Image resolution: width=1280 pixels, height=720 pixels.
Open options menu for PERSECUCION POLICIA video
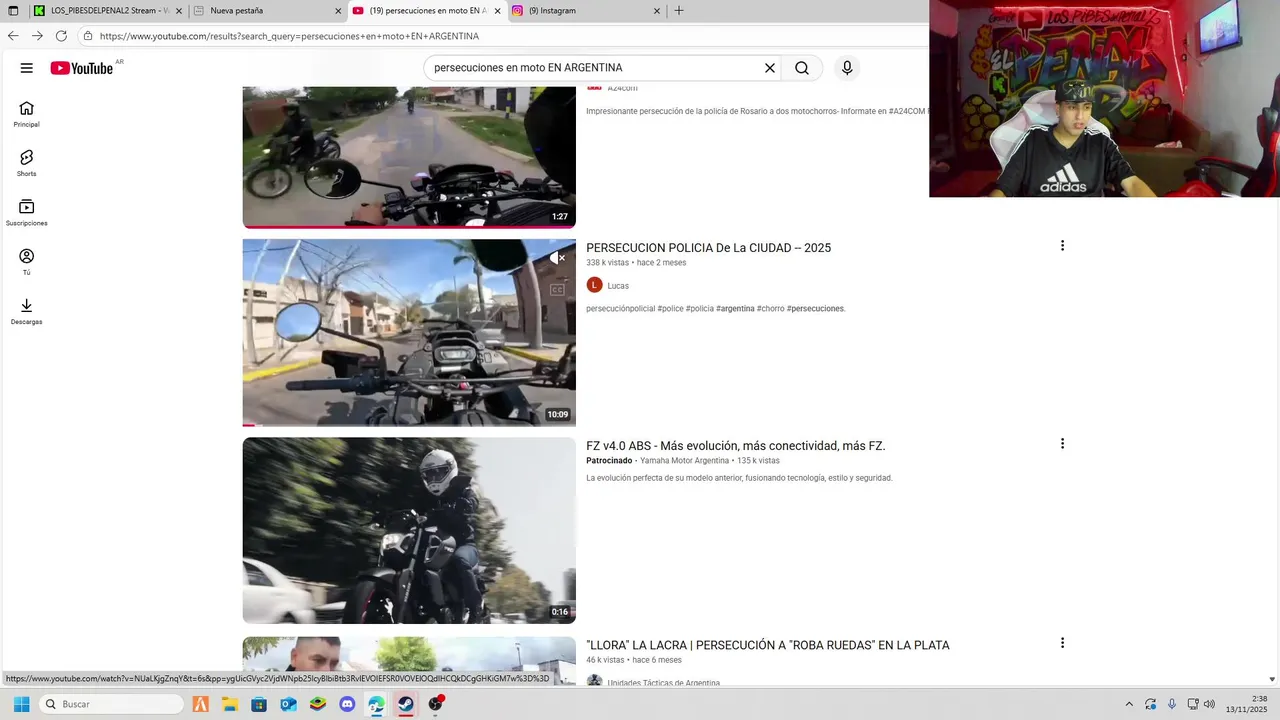(1062, 246)
